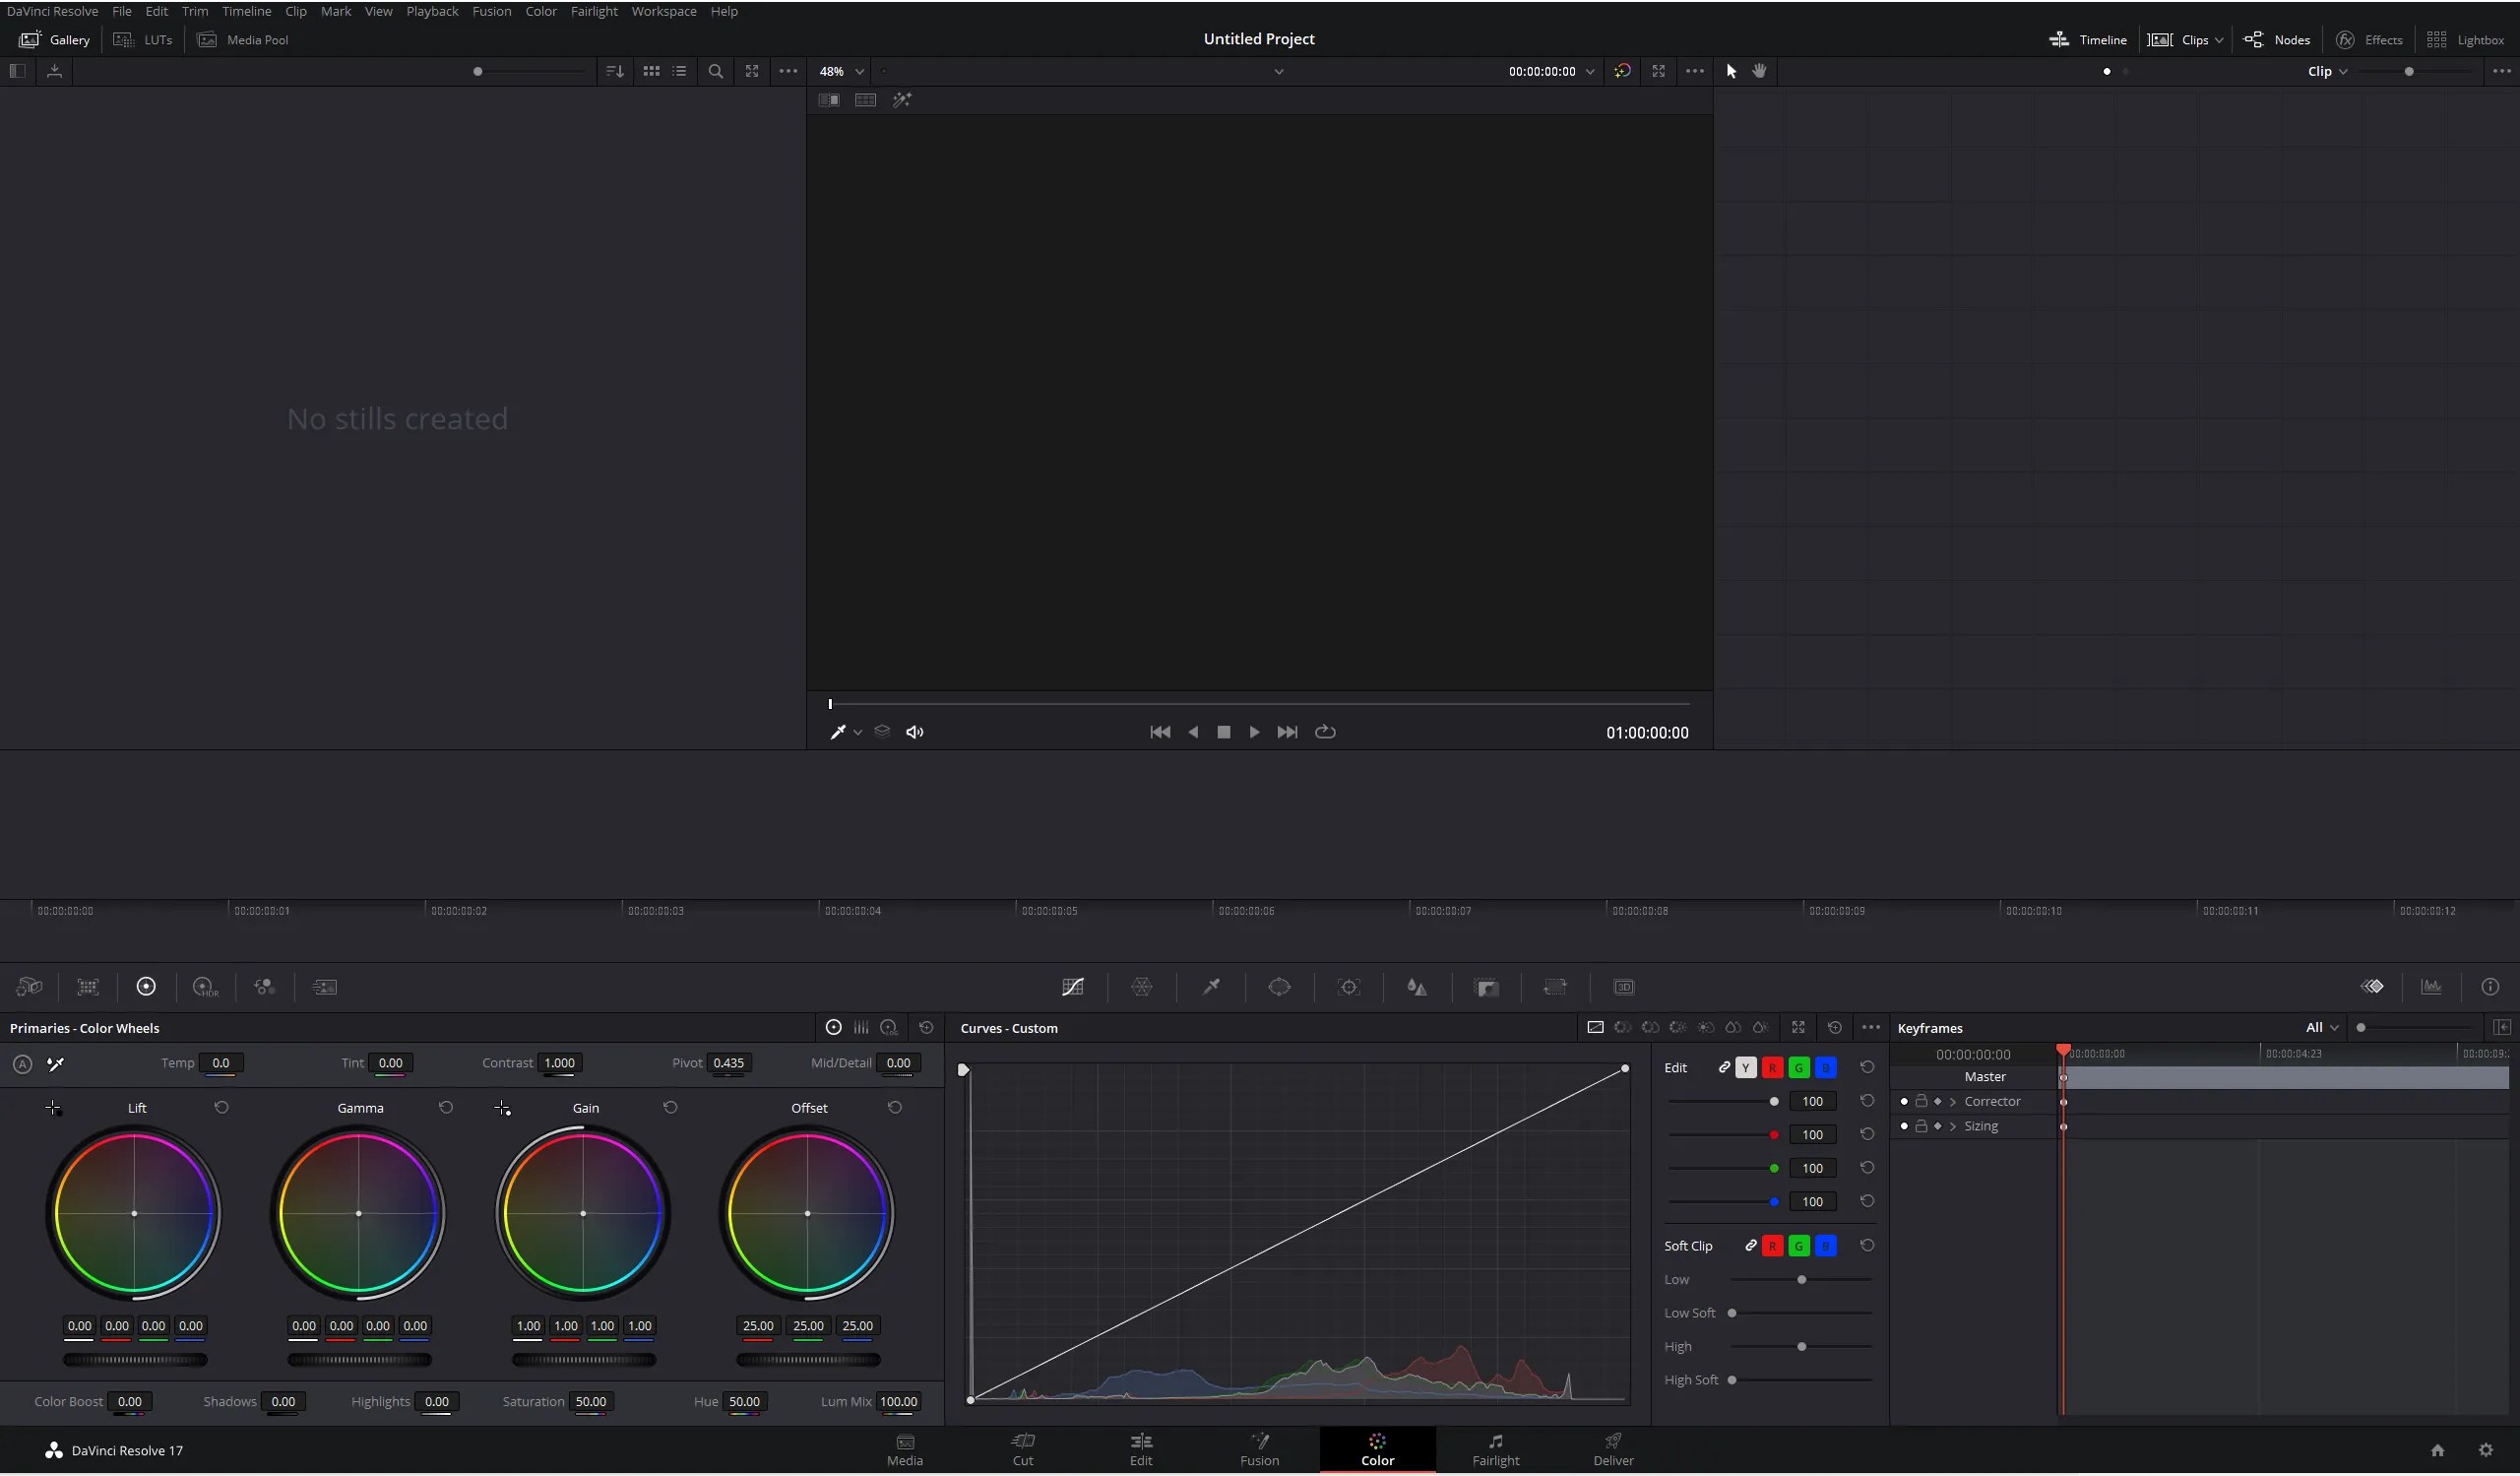The width and height of the screenshot is (2520, 1476).
Task: Open the HDR color wheels palette
Action: pos(206,987)
